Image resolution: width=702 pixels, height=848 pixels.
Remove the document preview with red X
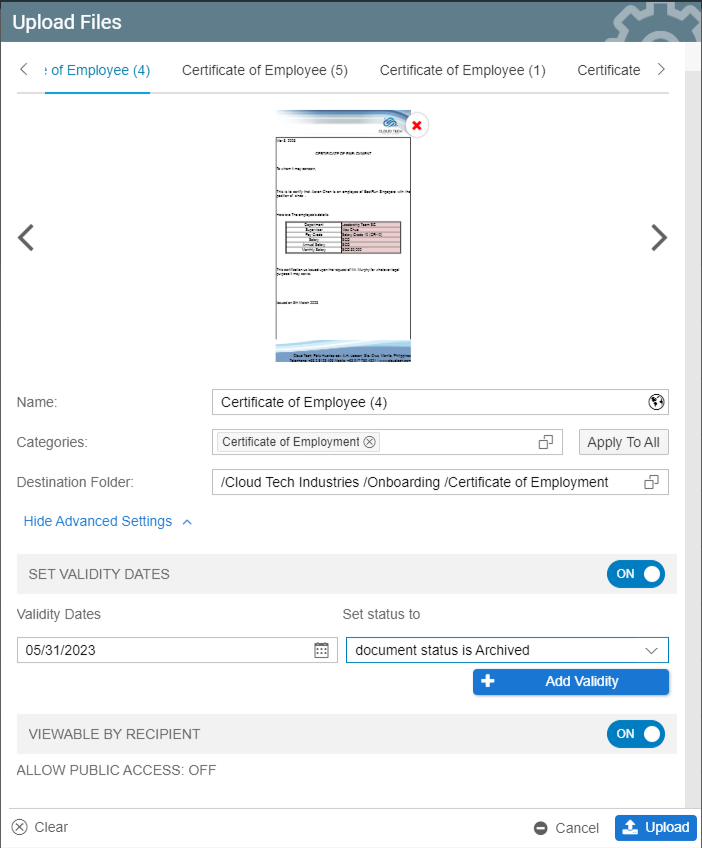click(417, 125)
